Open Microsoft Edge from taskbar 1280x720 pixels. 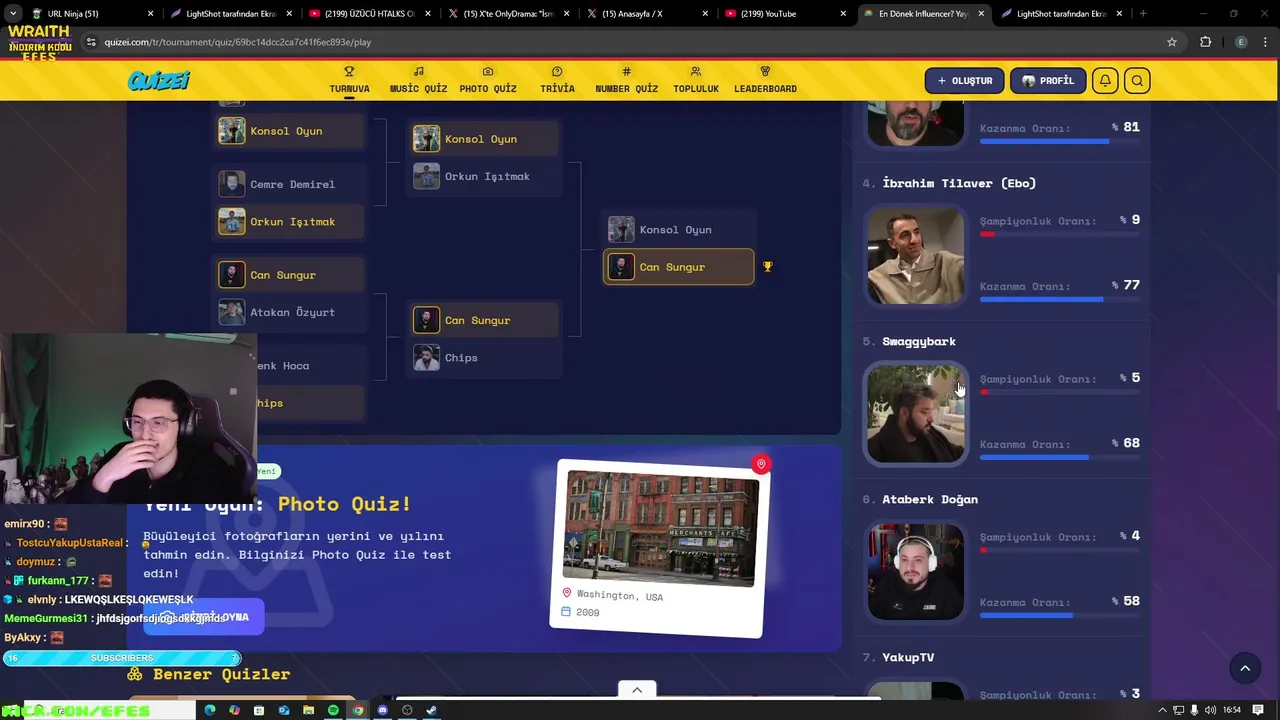209,710
